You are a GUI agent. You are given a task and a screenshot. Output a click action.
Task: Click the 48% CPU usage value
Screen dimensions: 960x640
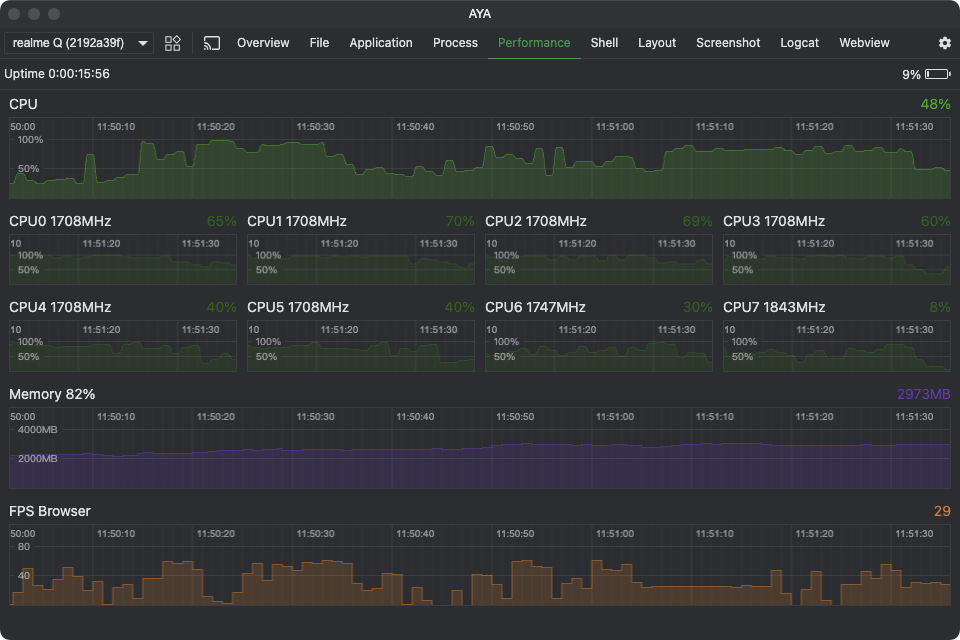click(x=936, y=104)
